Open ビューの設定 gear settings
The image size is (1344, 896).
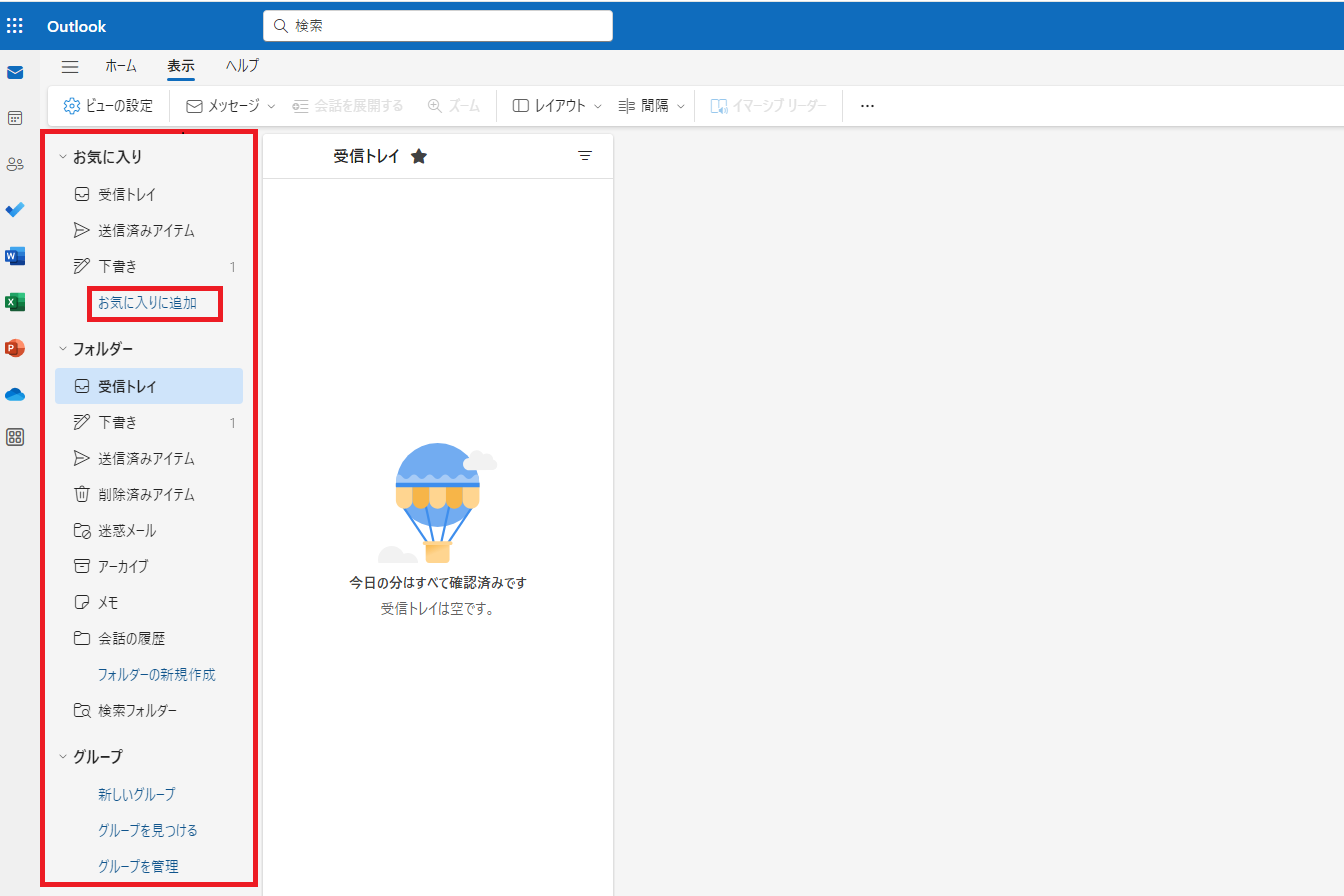pos(108,105)
